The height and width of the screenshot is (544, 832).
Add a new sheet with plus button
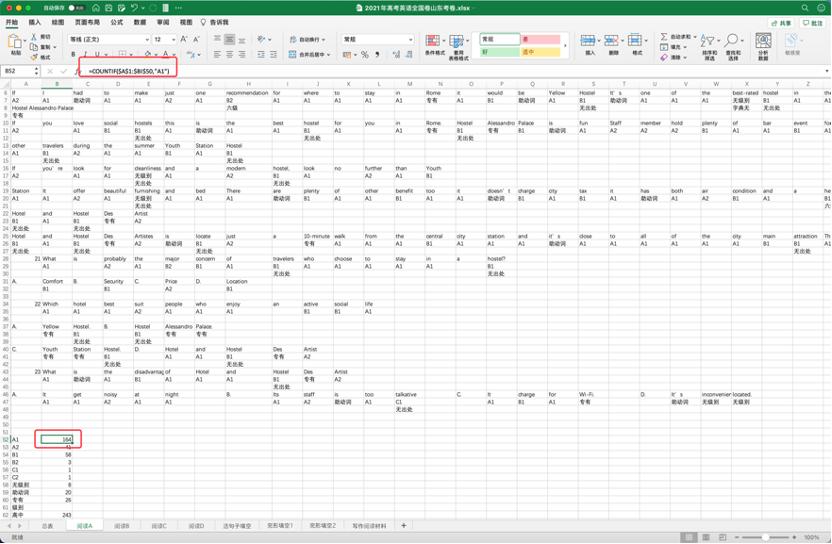point(403,525)
